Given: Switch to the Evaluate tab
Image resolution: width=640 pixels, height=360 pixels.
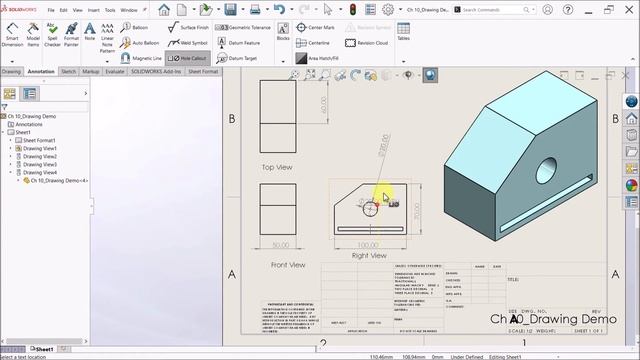Looking at the screenshot, I should pos(115,71).
